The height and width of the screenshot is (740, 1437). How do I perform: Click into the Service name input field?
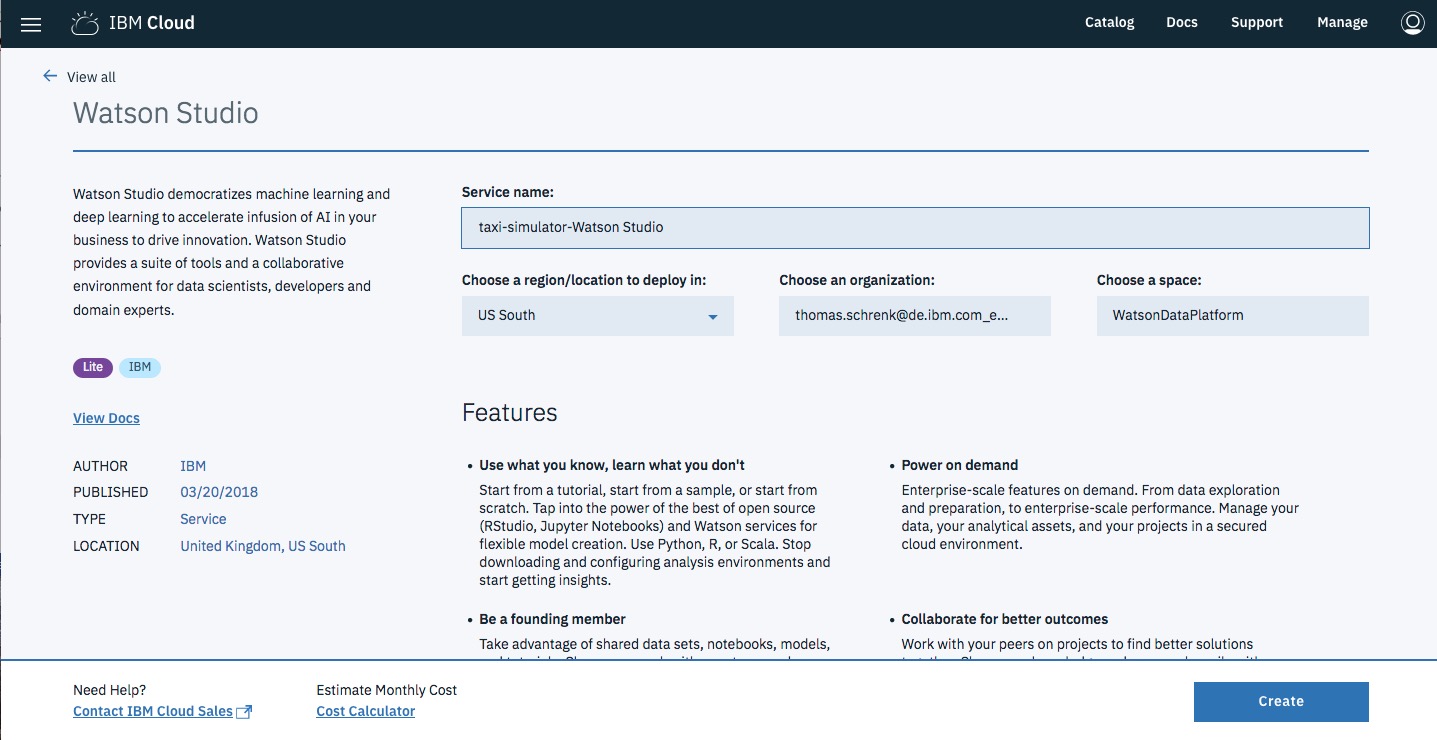pos(915,227)
